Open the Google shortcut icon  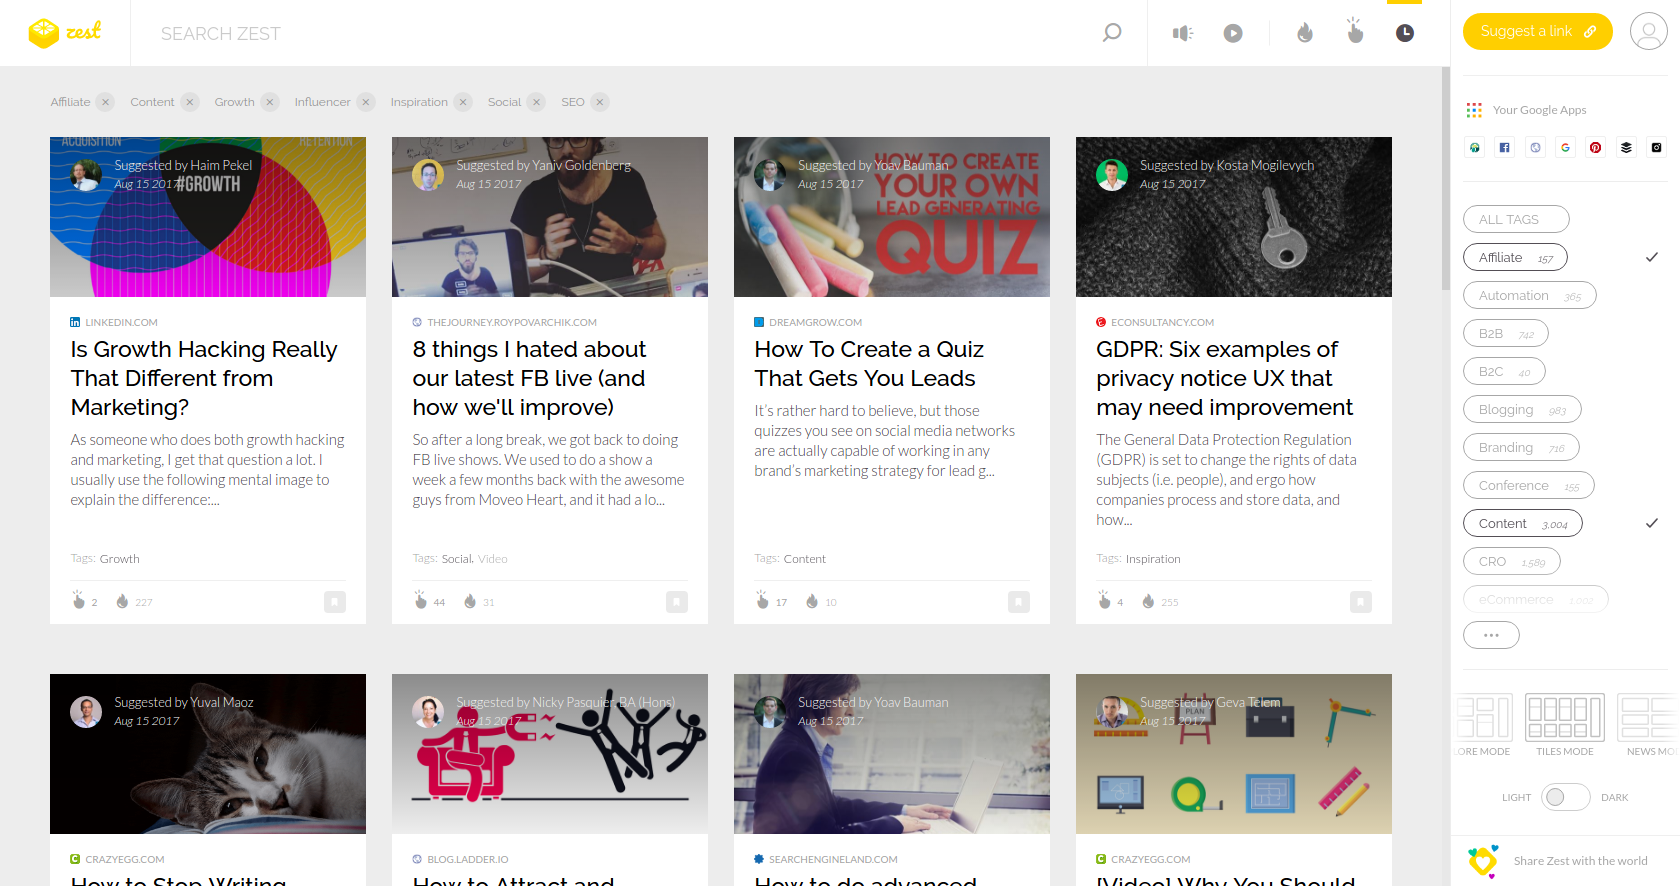click(x=1565, y=147)
